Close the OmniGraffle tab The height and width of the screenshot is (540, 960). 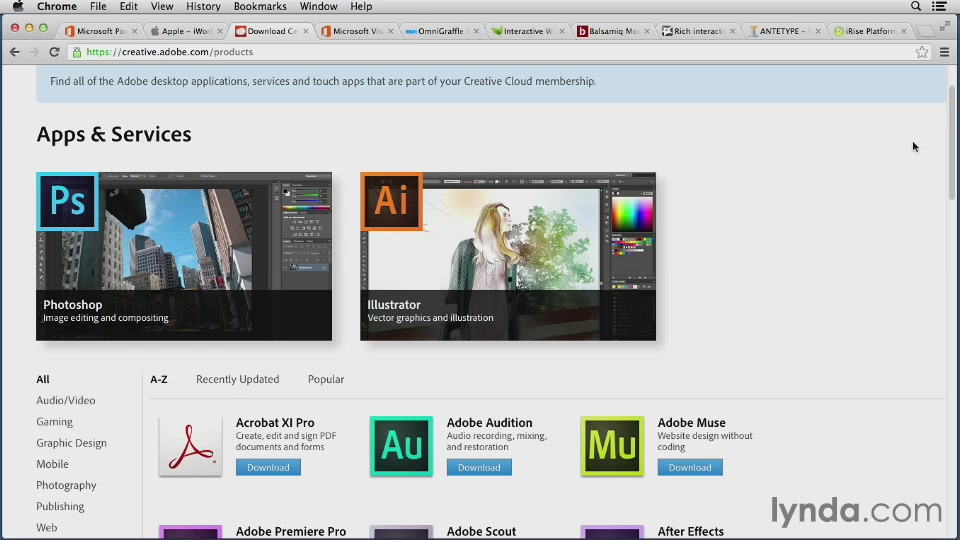476,31
